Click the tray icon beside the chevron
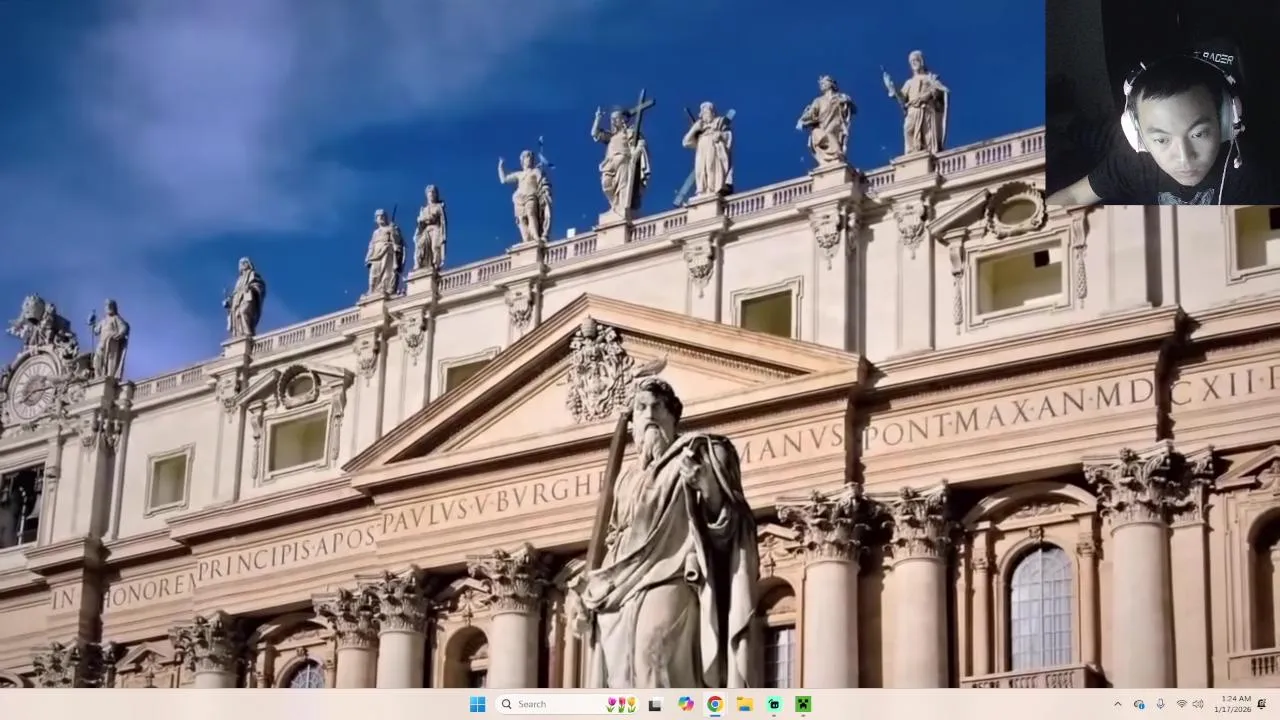Viewport: 1280px width, 720px height. coord(1139,704)
